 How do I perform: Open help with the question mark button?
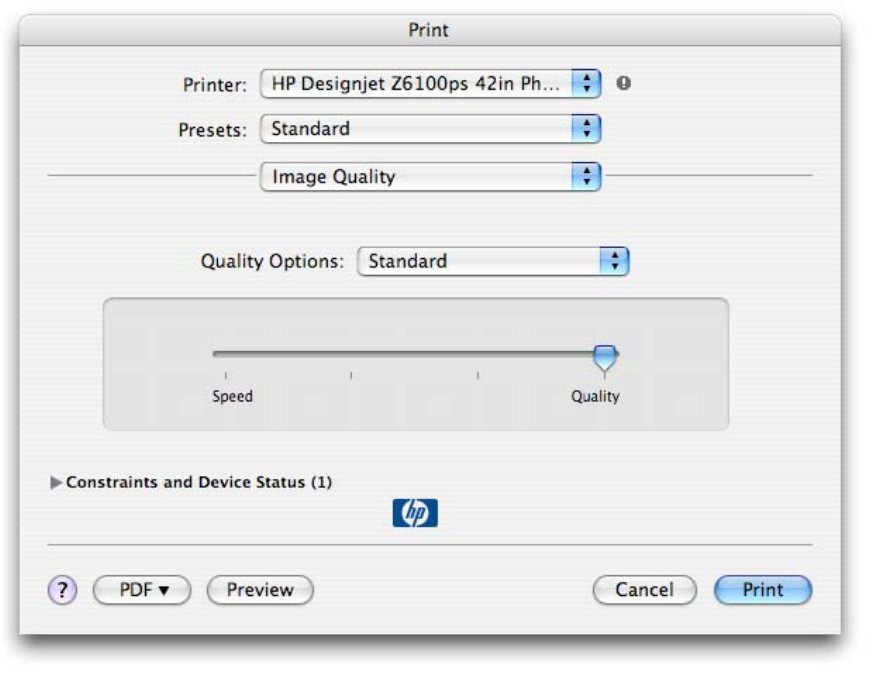[x=62, y=590]
